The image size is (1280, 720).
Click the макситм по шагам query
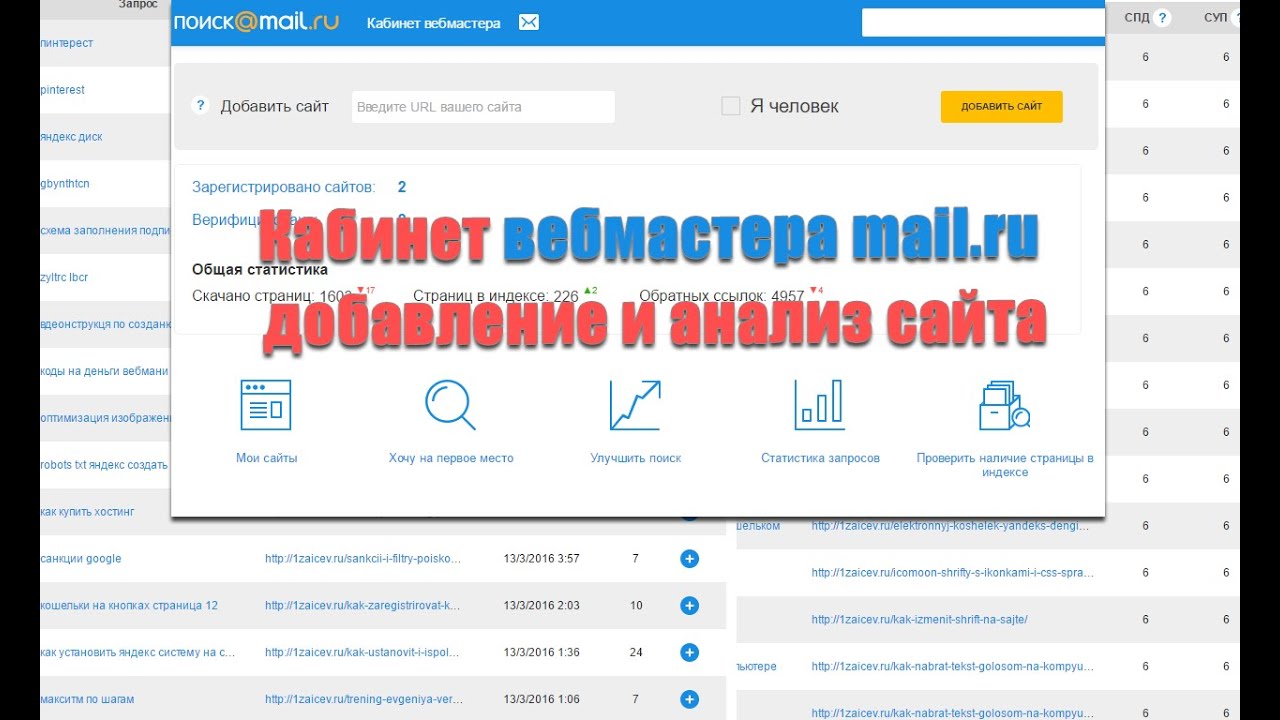[87, 699]
